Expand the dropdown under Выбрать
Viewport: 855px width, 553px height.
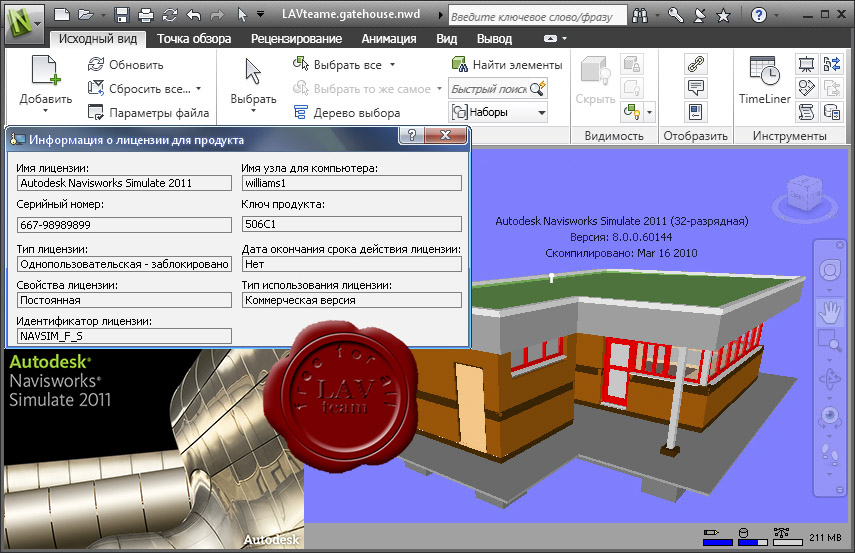(253, 111)
